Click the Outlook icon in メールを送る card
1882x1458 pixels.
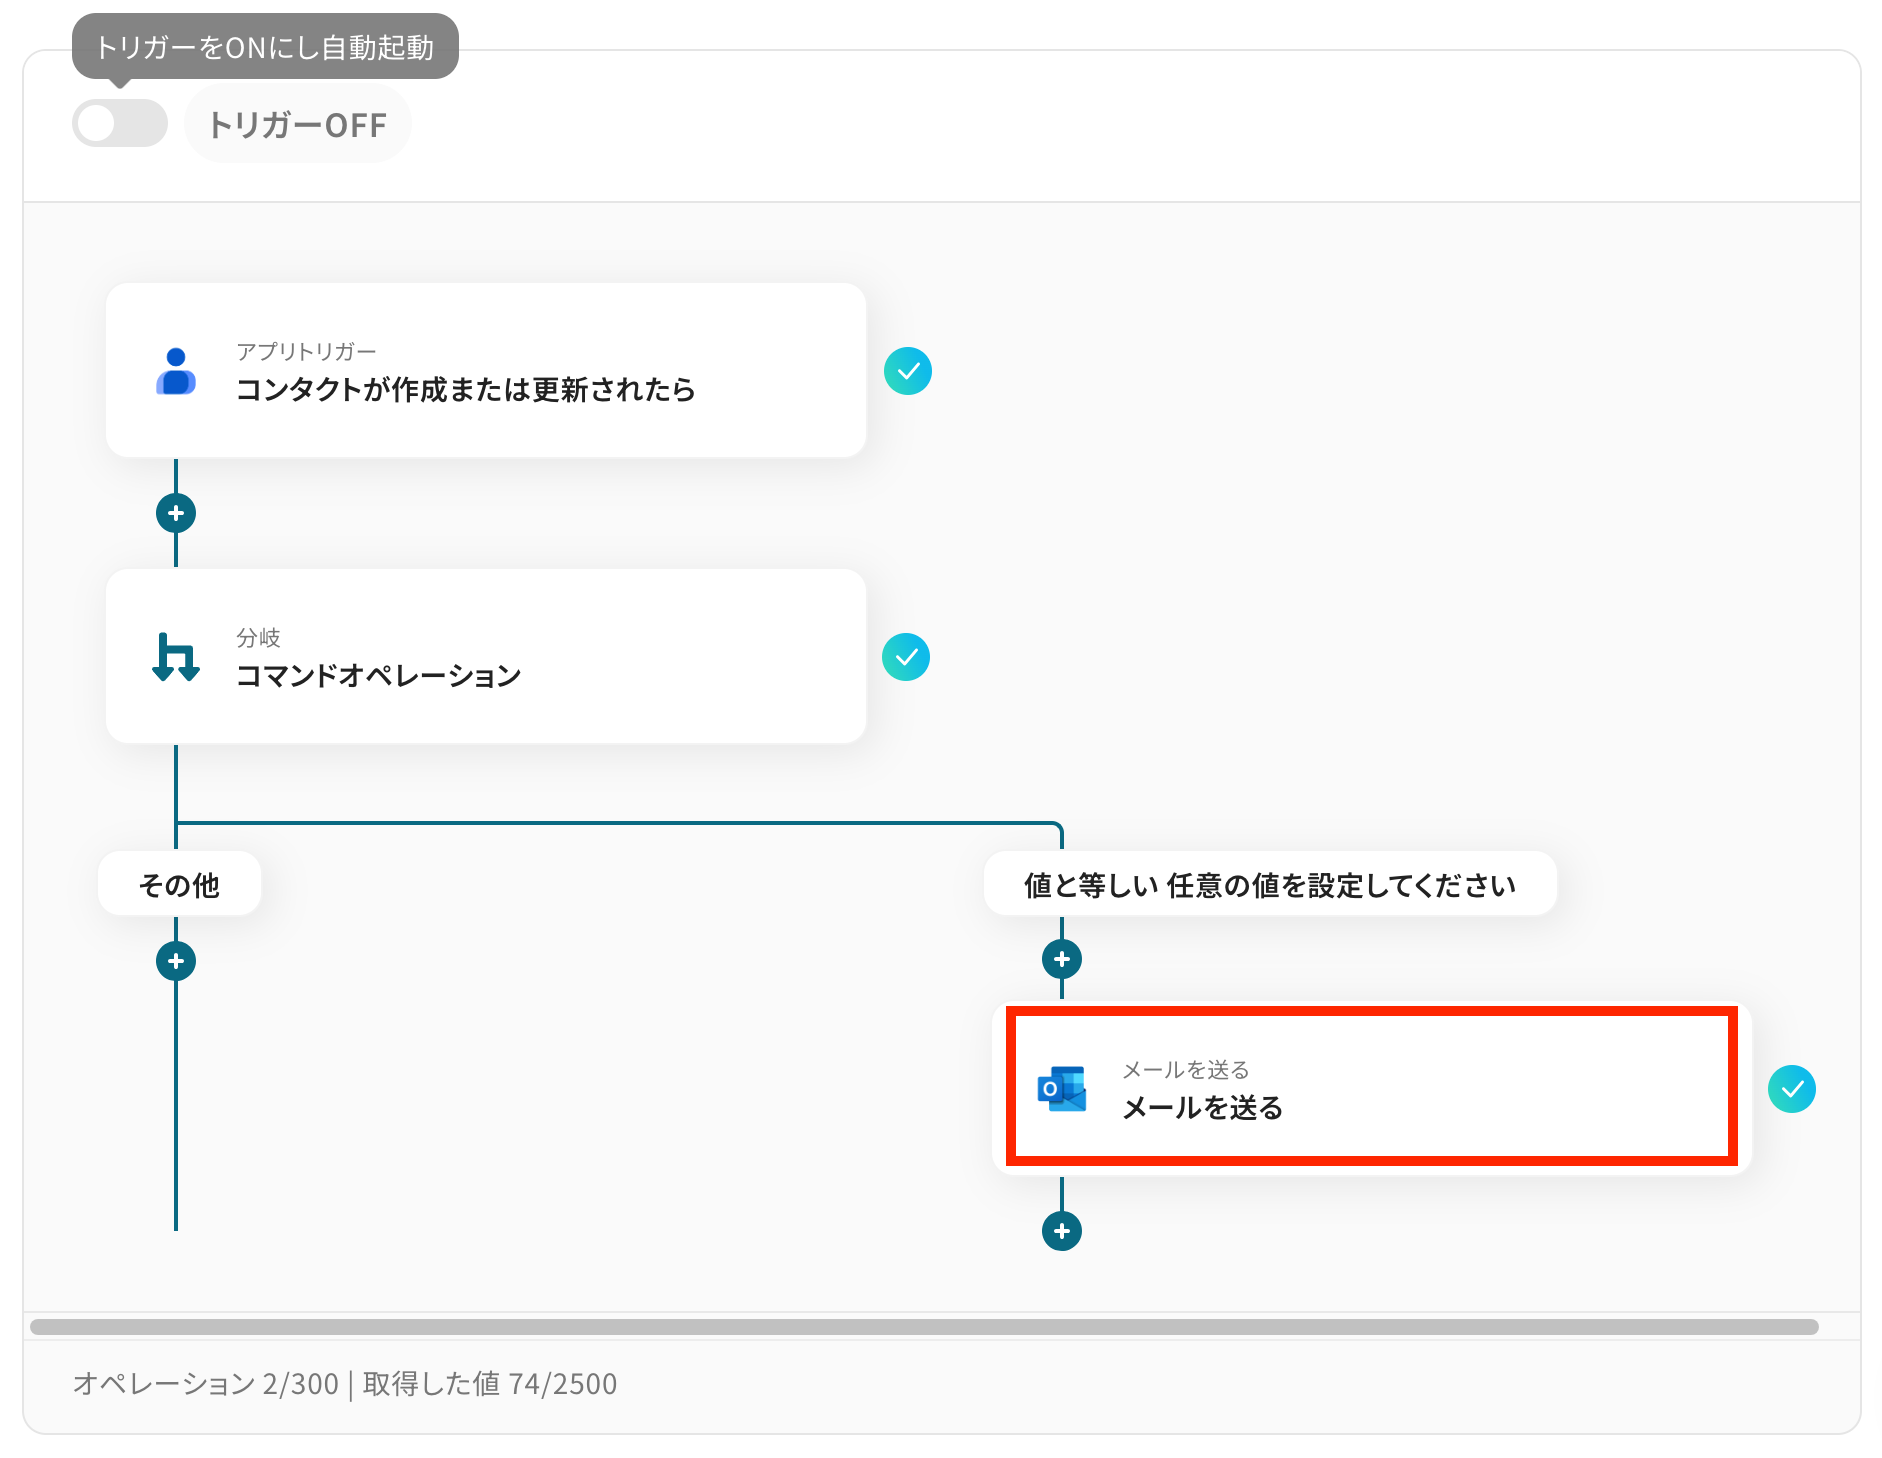pyautogui.click(x=1062, y=1088)
